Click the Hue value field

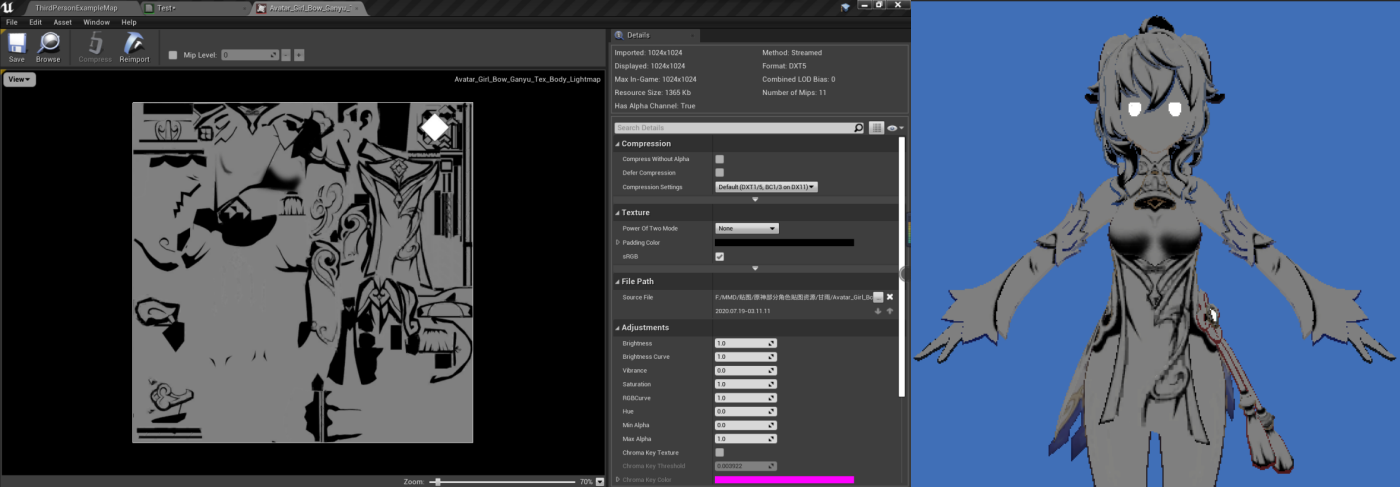(x=746, y=411)
